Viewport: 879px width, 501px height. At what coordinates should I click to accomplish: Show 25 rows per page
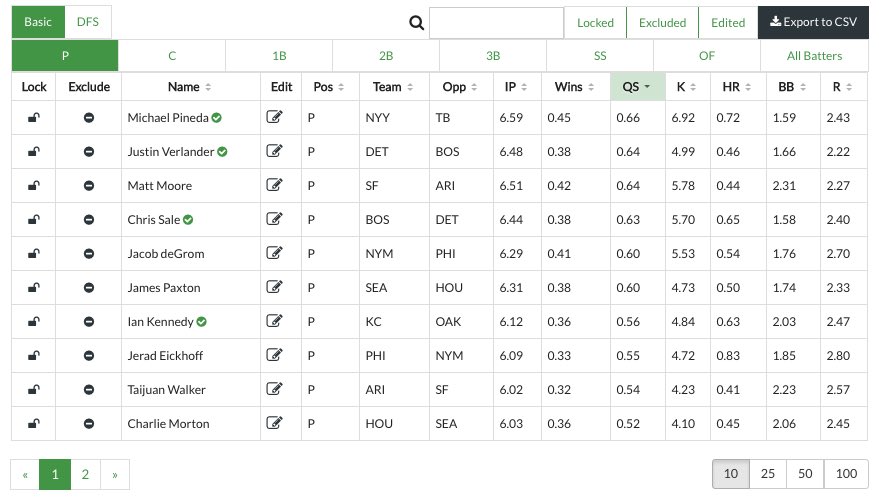click(x=767, y=474)
